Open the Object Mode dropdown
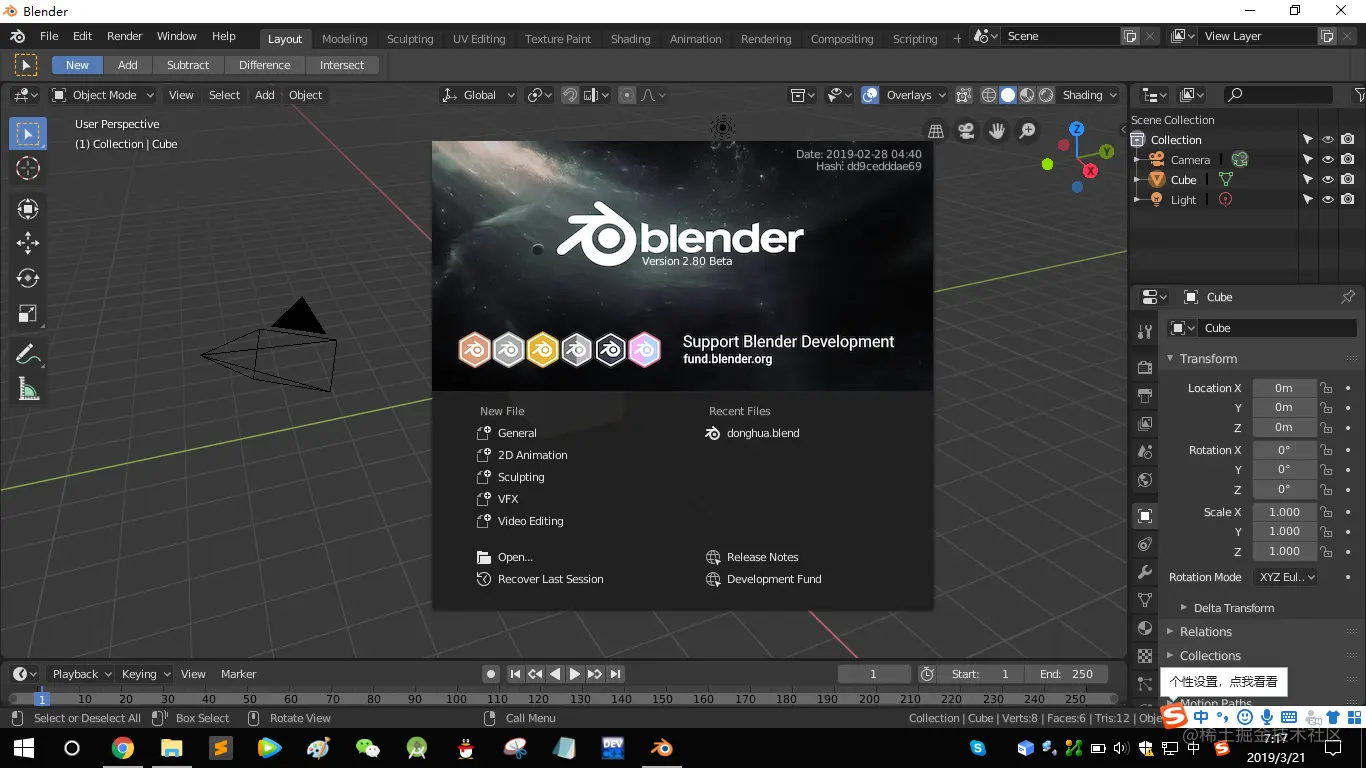 [x=103, y=95]
